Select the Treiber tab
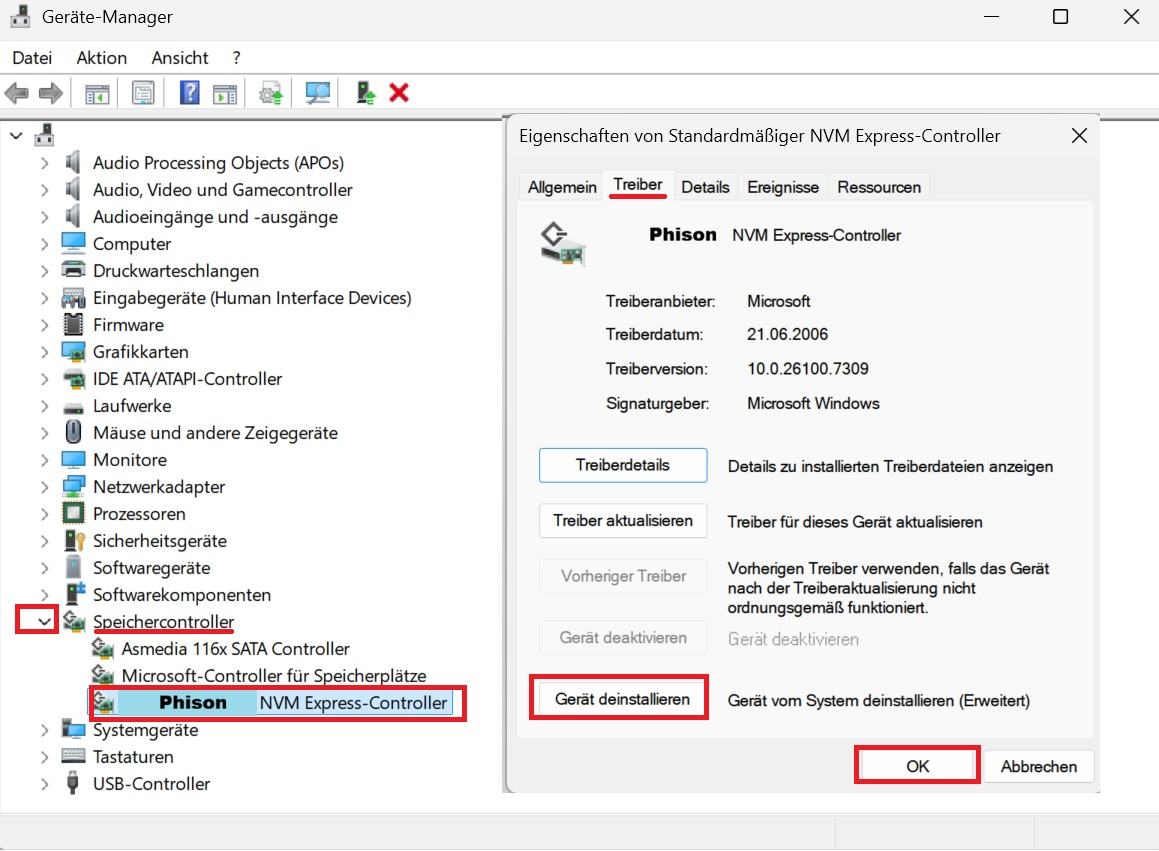Image resolution: width=1159 pixels, height=851 pixels. (x=638, y=185)
